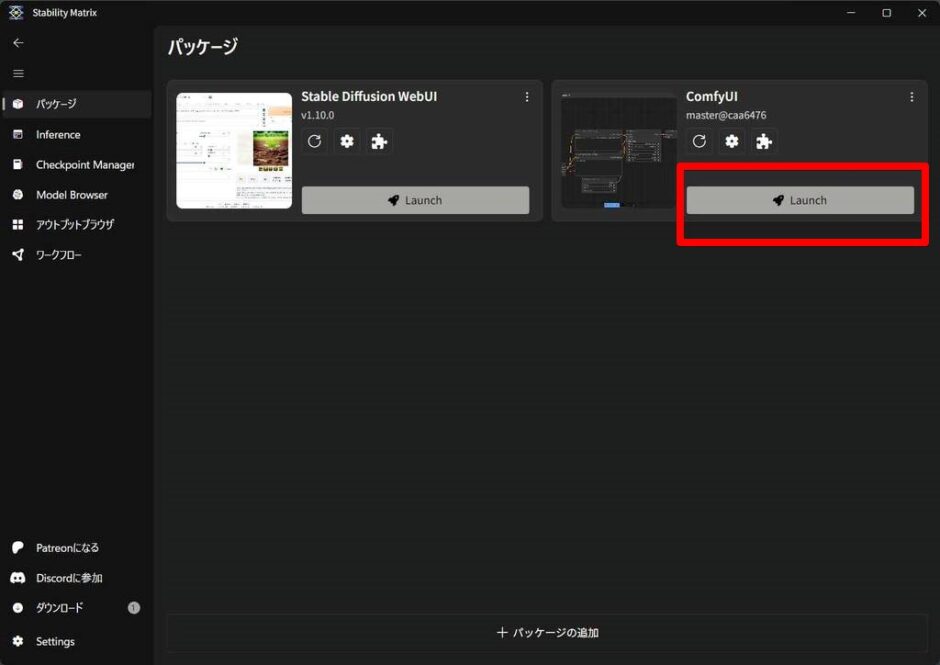Viewport: 940px width, 665px height.
Task: Open ComfyUI extensions puzzle icon
Action: pyautogui.click(x=764, y=141)
